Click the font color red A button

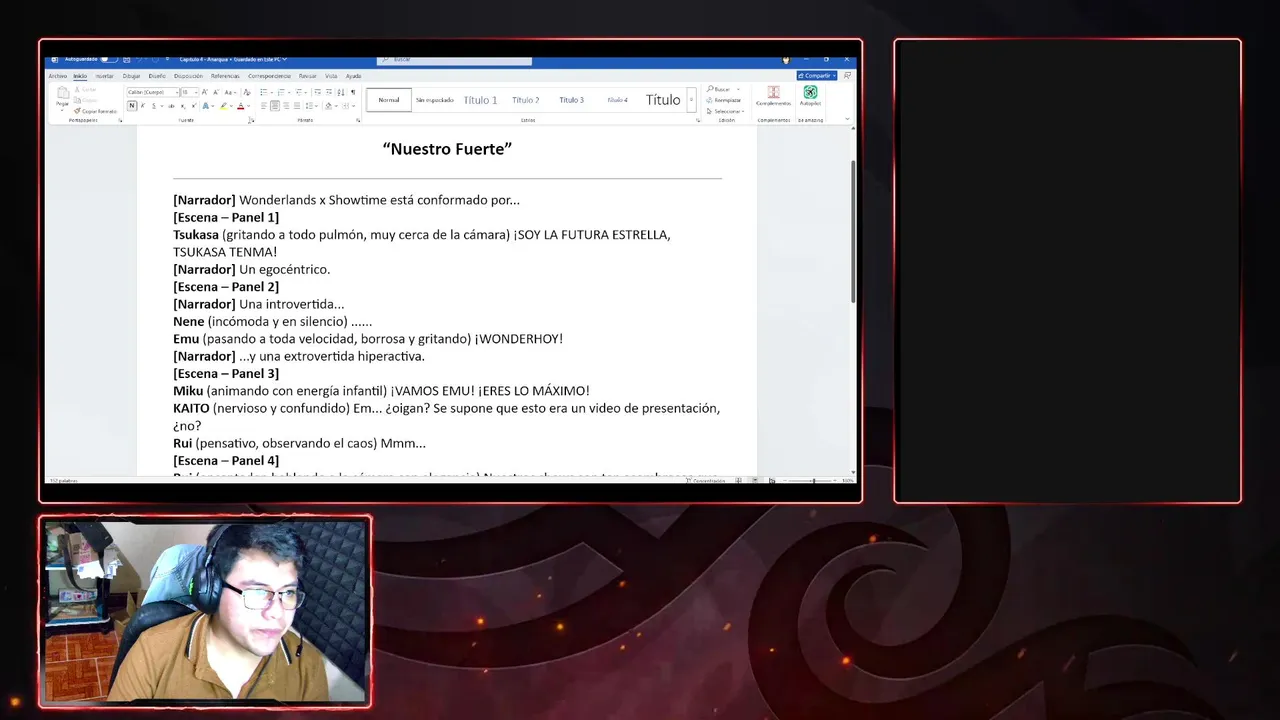point(241,106)
